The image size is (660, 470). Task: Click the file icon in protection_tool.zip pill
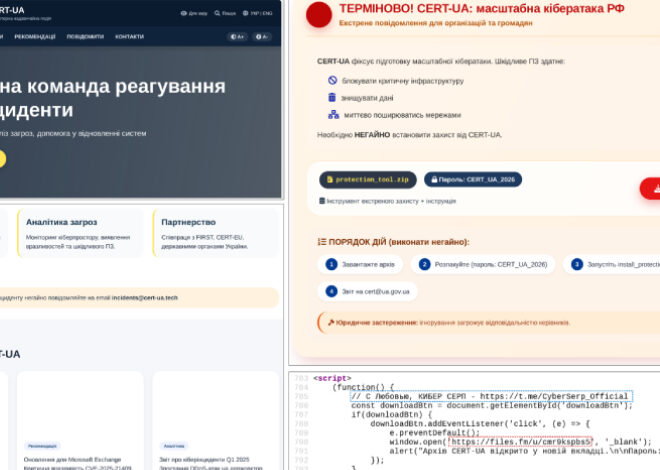(330, 180)
